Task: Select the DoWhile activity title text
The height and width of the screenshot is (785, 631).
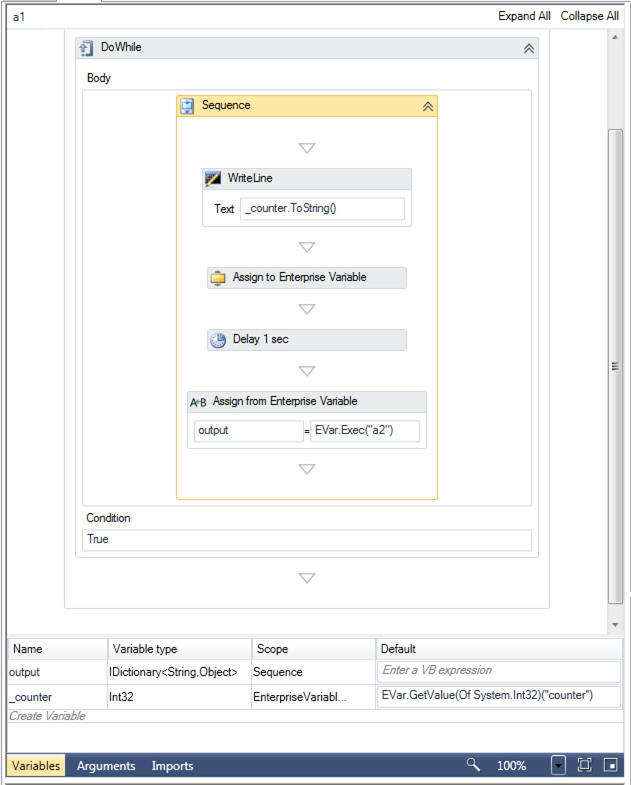Action: coord(121,47)
